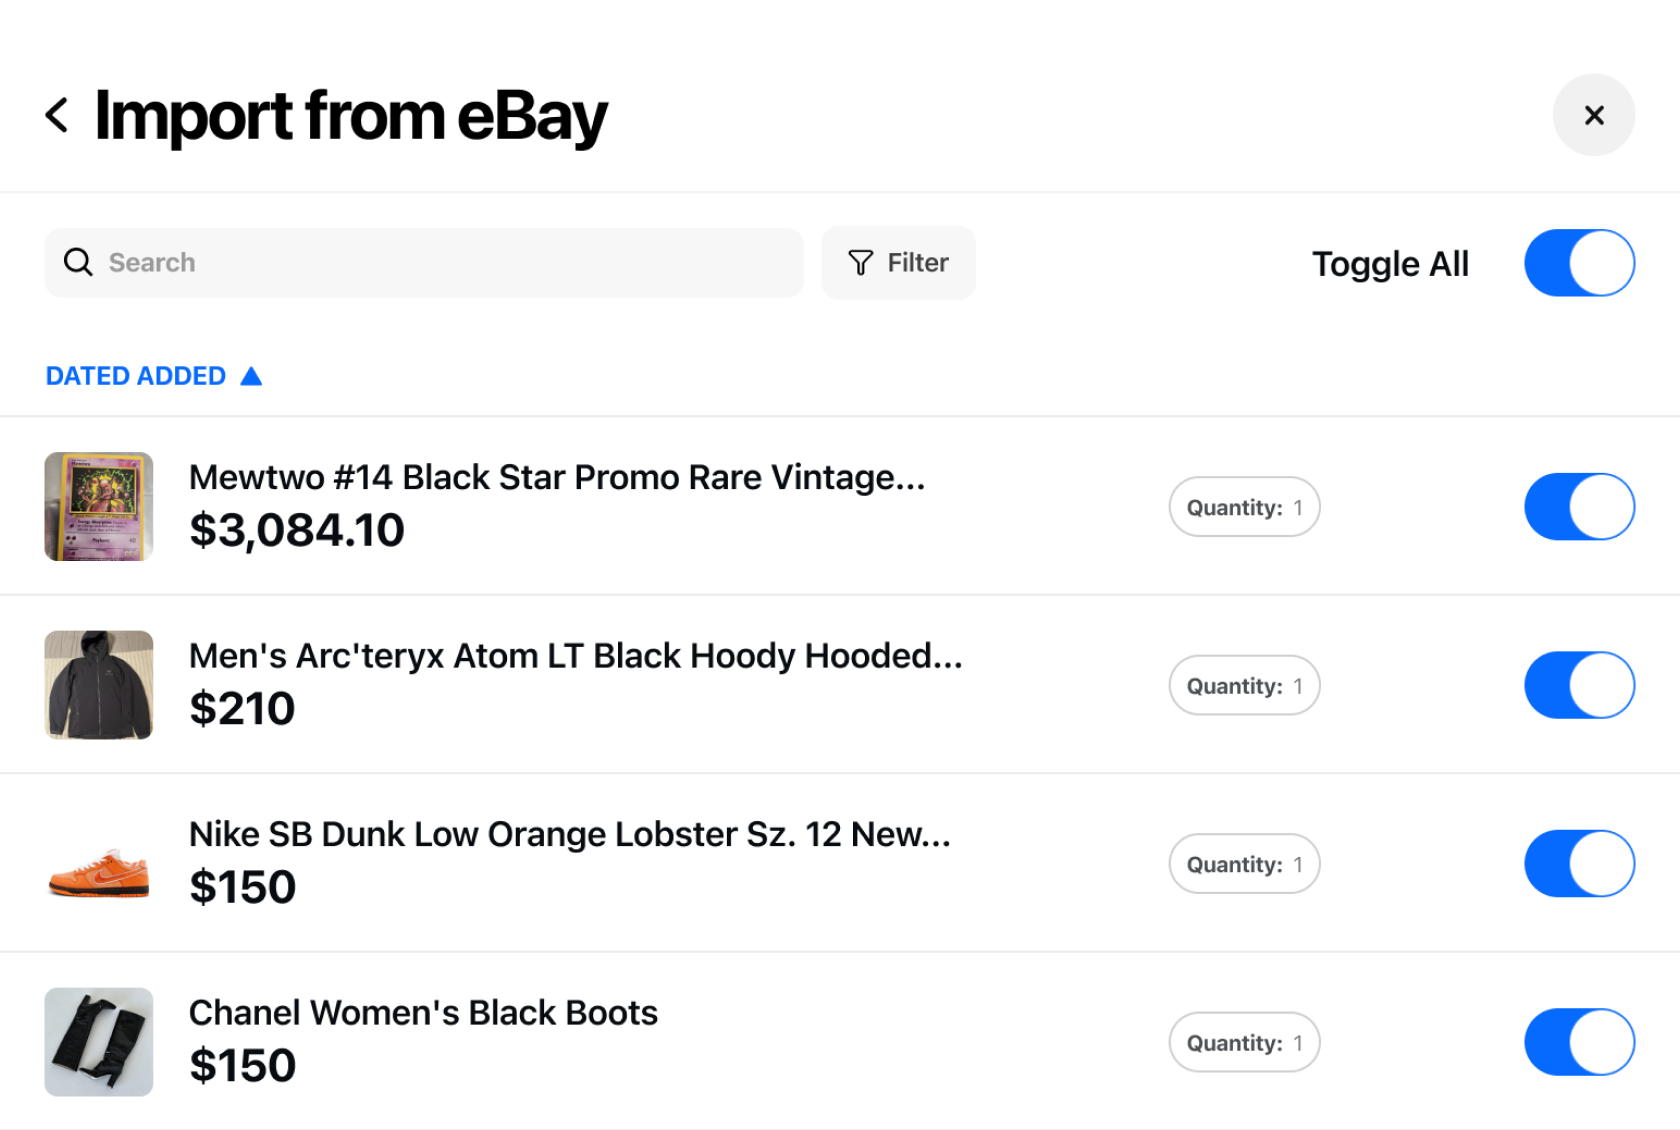Turn off the Nike SB Dunk toggle

point(1579,864)
